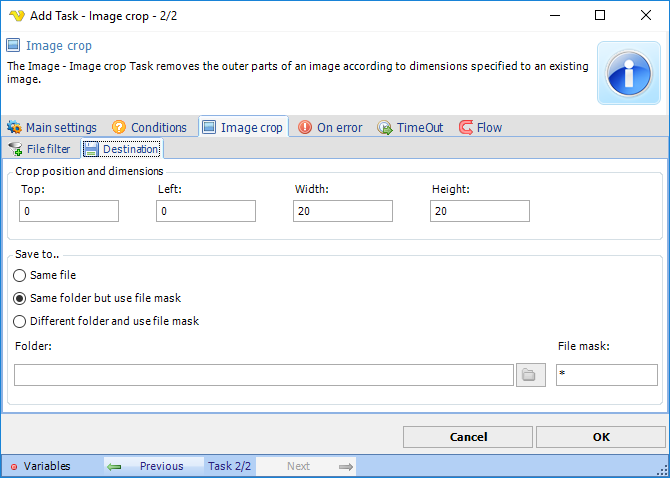Screen dimensions: 670x478
Task: Choose Different folder and use file mask
Action: click(19, 321)
